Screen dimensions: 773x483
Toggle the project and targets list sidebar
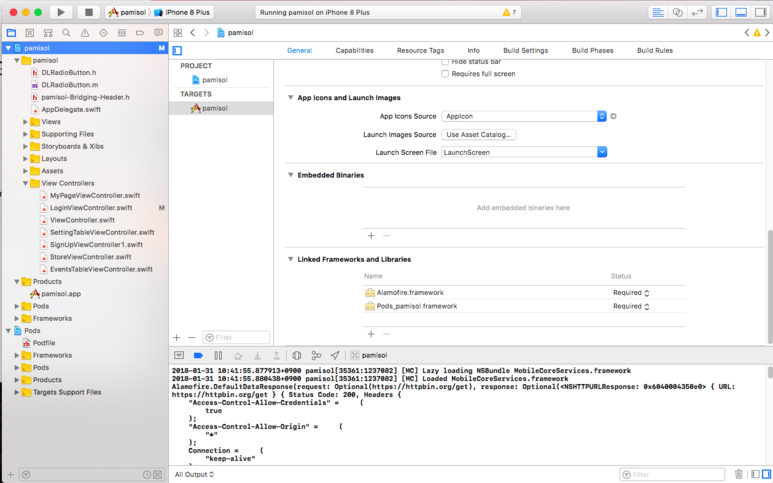pos(177,50)
